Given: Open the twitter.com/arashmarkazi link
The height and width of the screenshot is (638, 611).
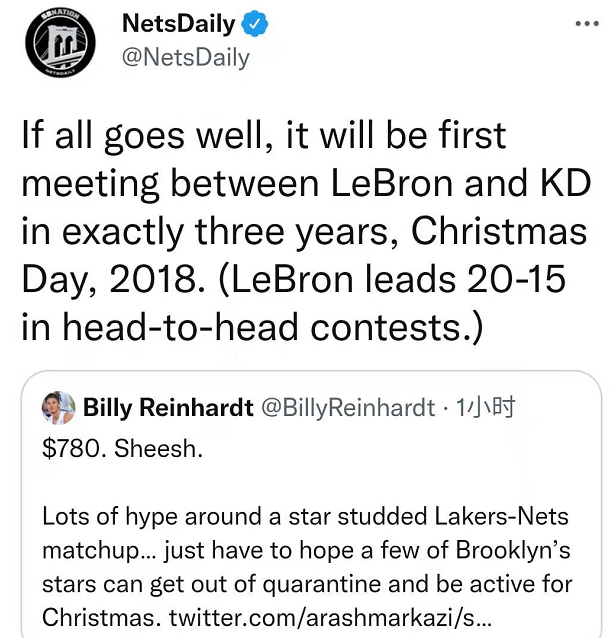Looking at the screenshot, I should 330,618.
